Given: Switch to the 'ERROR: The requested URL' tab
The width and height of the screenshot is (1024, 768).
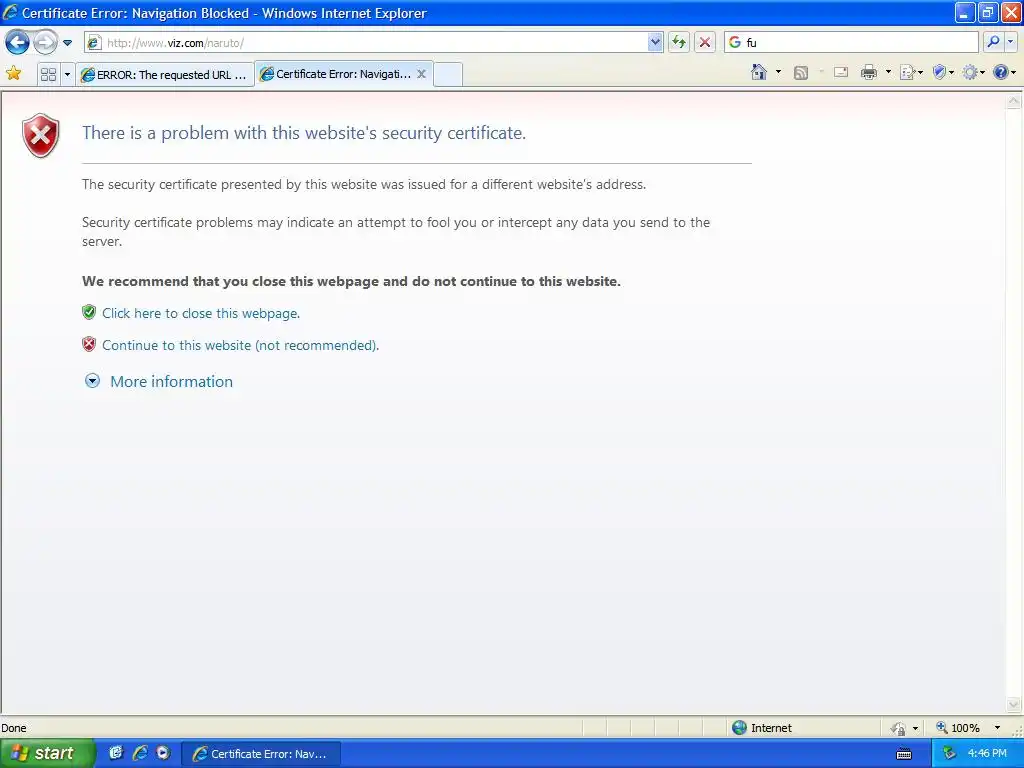Looking at the screenshot, I should coord(165,74).
